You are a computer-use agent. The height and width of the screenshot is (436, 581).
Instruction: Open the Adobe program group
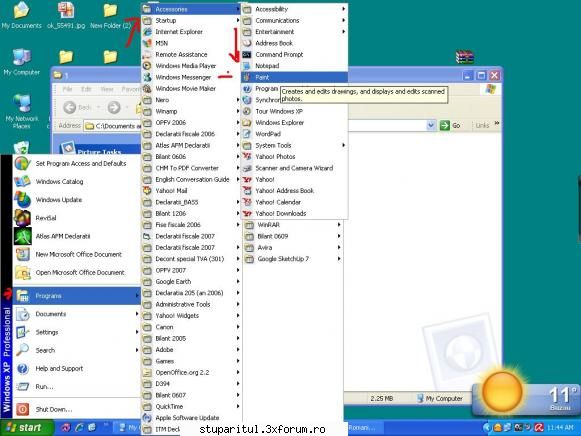tap(191, 349)
